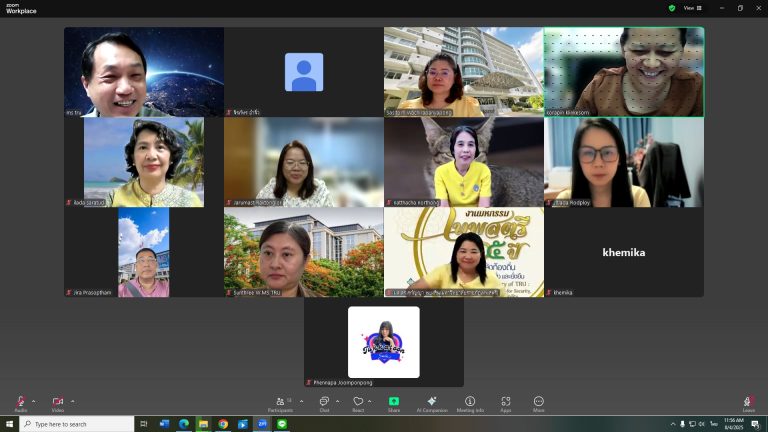Image resolution: width=768 pixels, height=432 pixels.
Task: Click the green encryption shield icon
Action: pyautogui.click(x=672, y=8)
